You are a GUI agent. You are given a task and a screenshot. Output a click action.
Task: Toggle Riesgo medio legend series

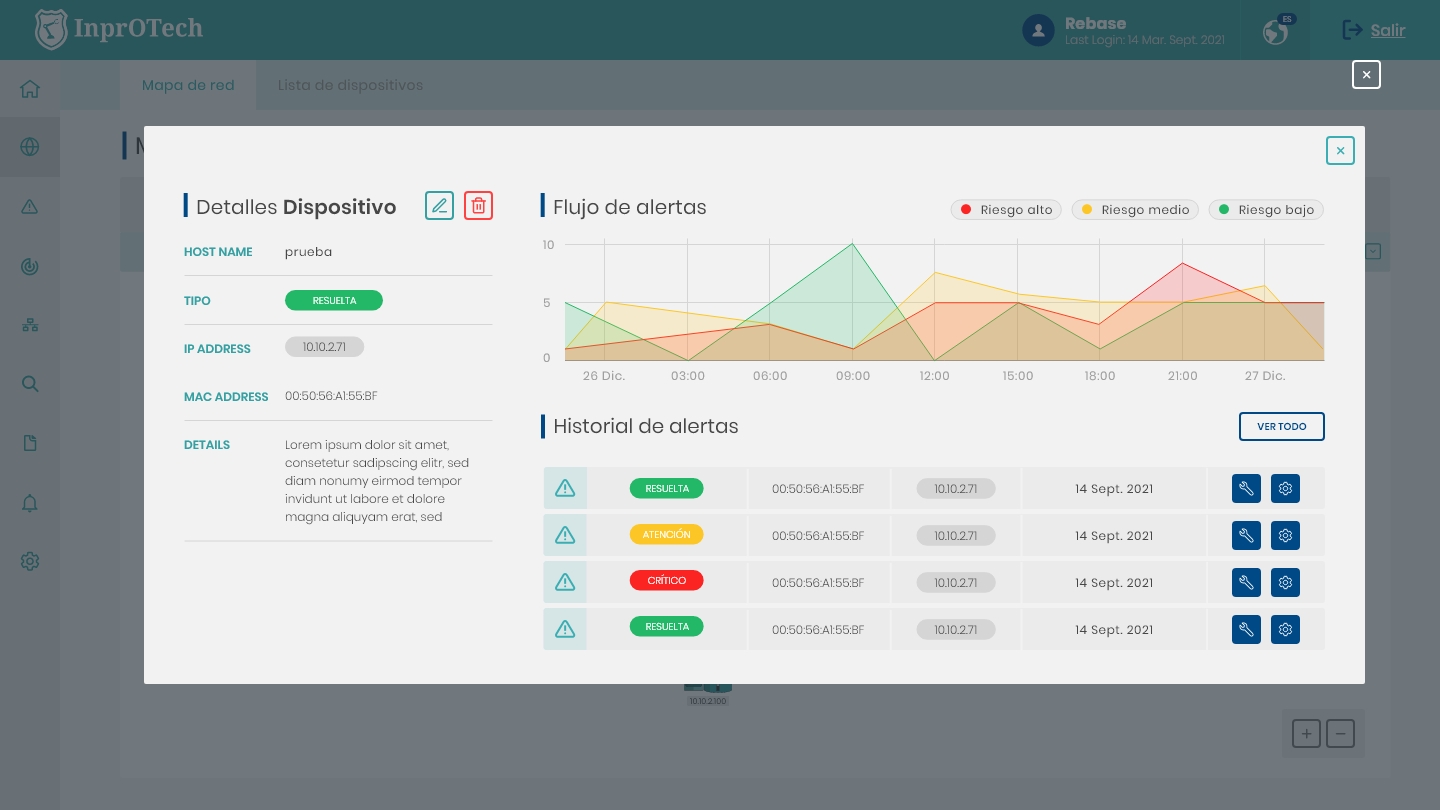click(1134, 210)
